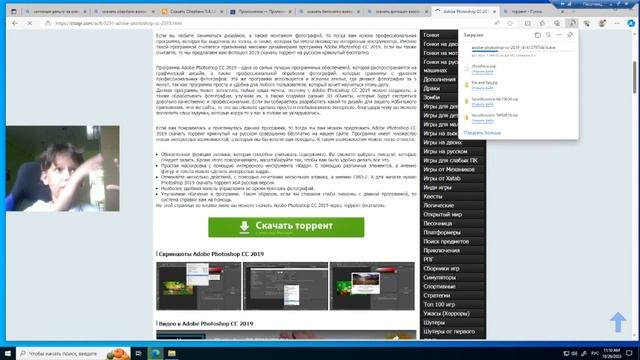Open the Windows Start menu
The width and height of the screenshot is (640, 360).
click(x=8, y=353)
